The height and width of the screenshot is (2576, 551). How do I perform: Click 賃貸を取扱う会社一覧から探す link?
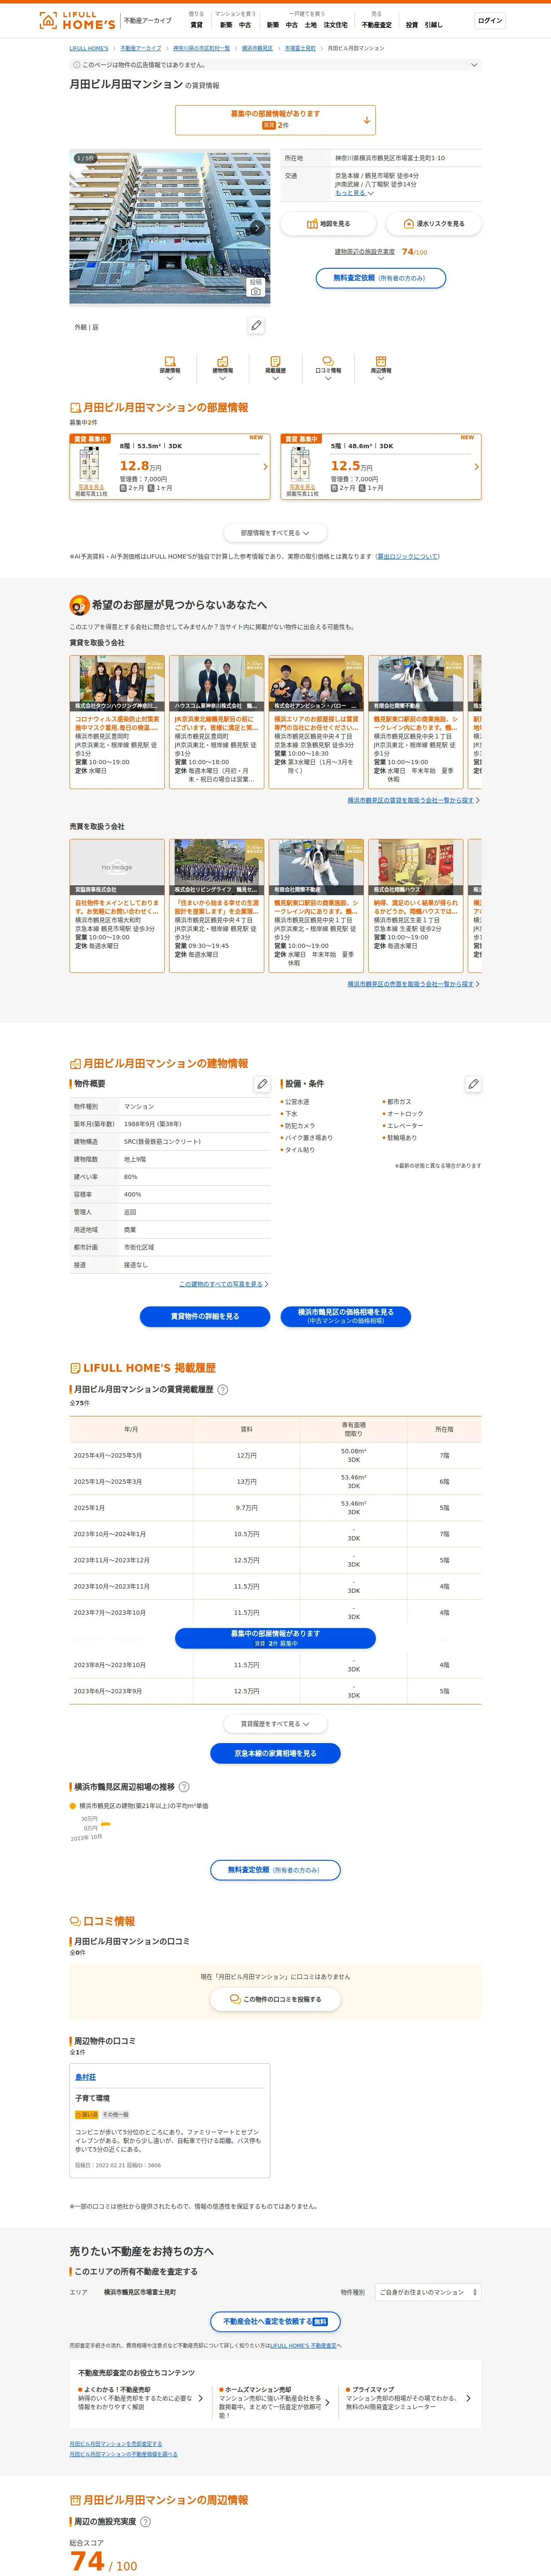pos(412,800)
